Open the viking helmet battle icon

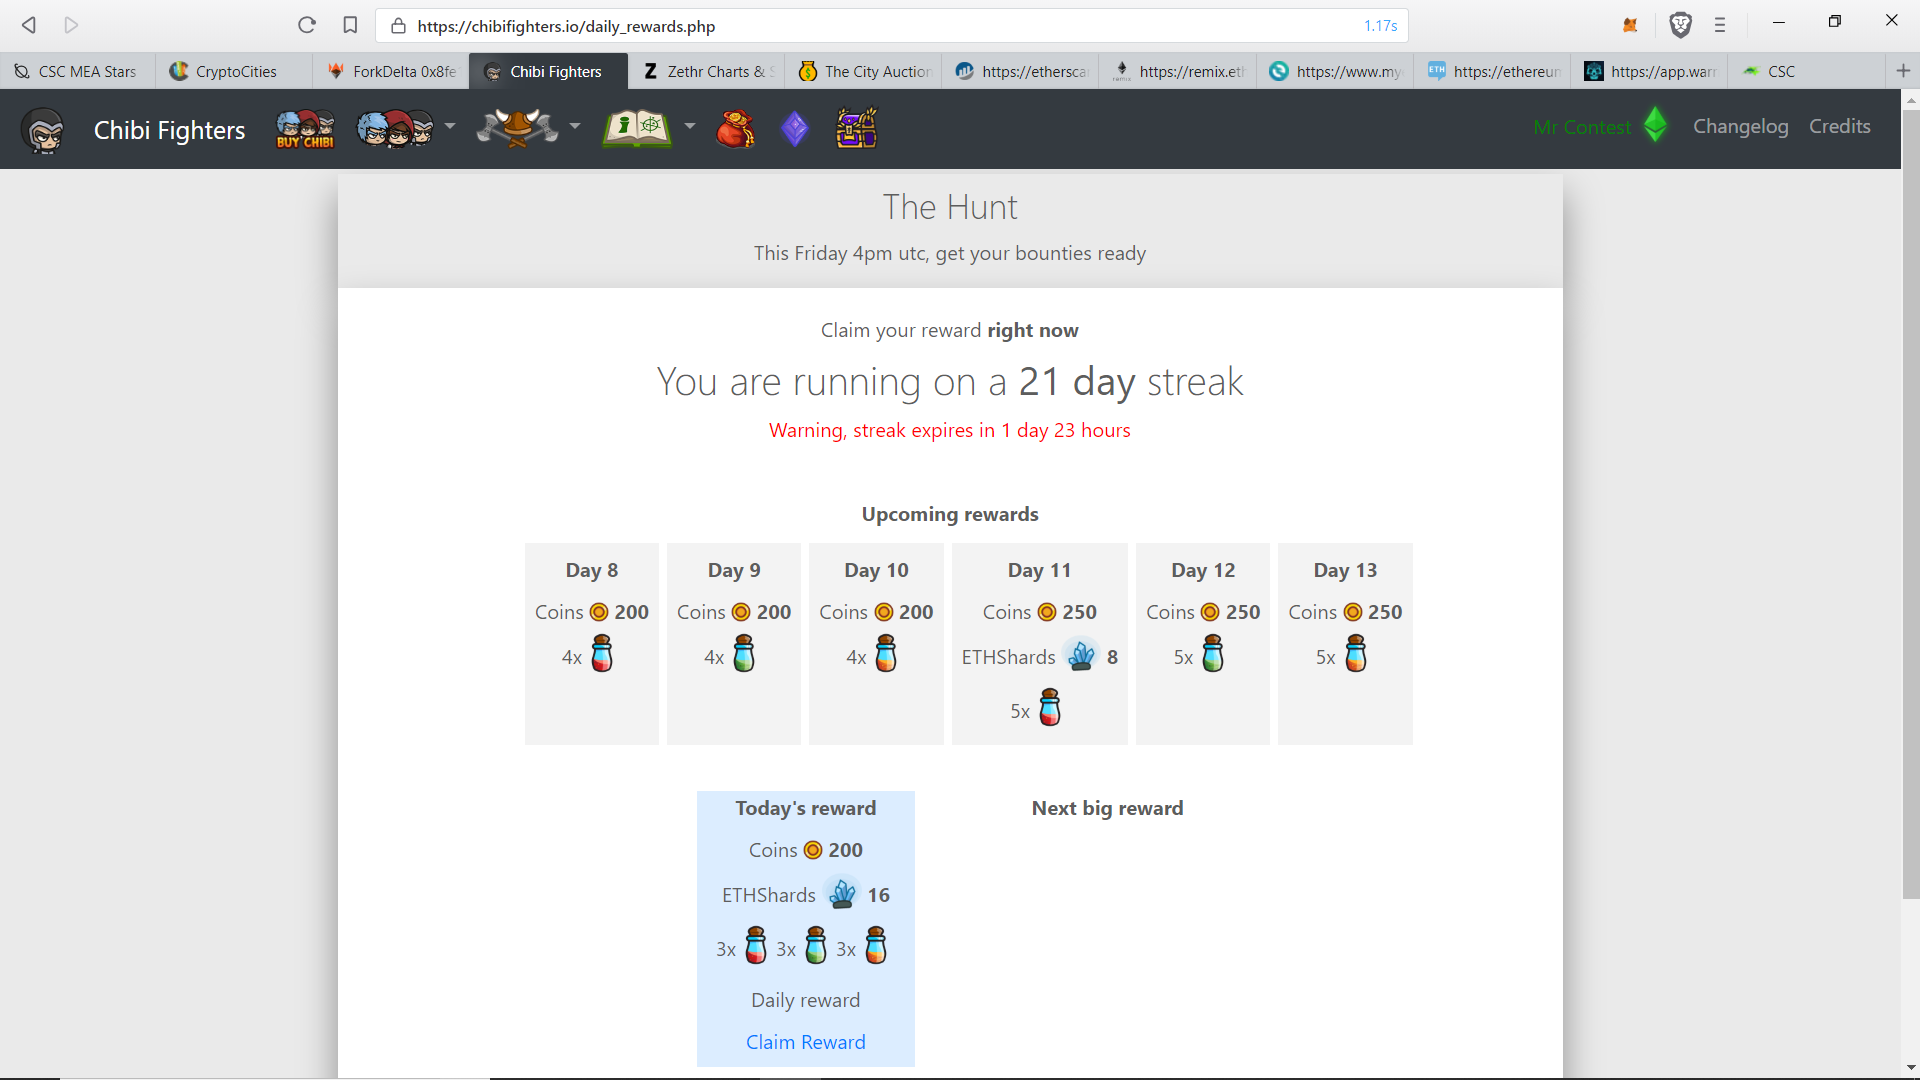517,128
